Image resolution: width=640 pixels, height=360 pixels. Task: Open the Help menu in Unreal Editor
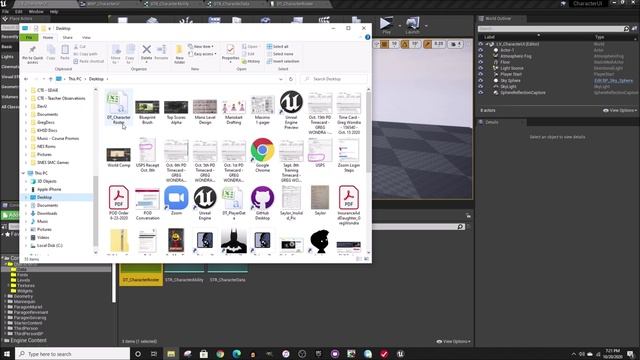click(x=54, y=12)
